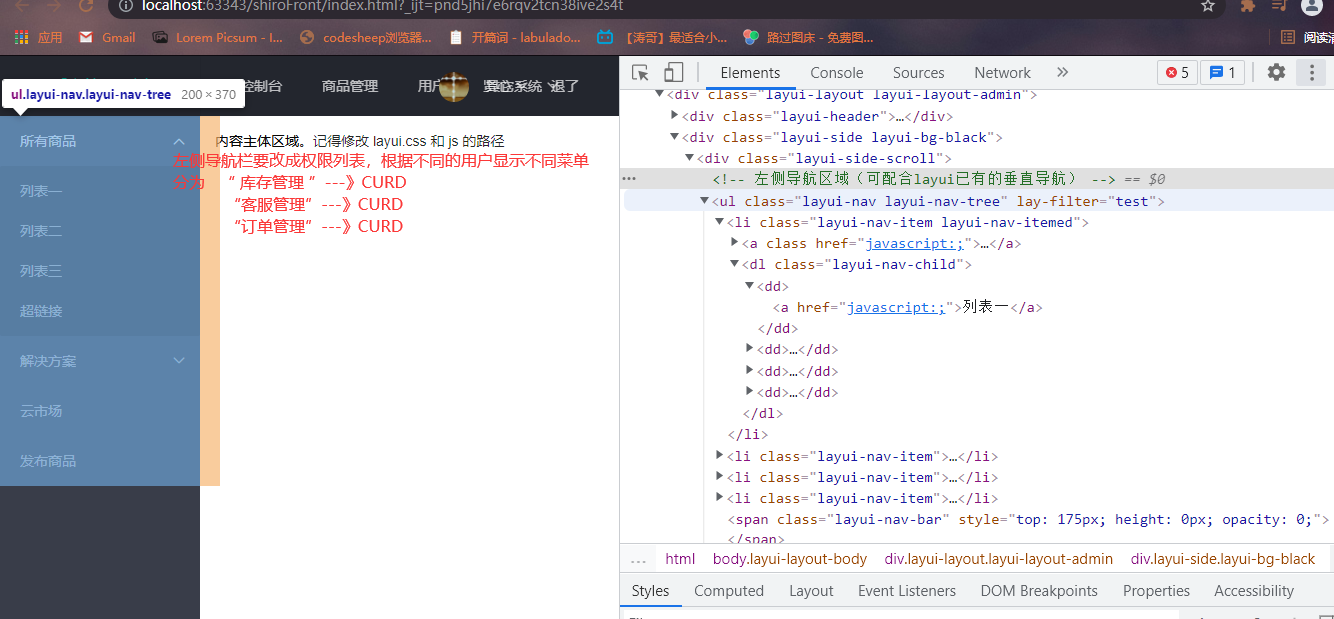Activate the inspect element picker icon
Screen dimensions: 1334x619
click(x=641, y=72)
